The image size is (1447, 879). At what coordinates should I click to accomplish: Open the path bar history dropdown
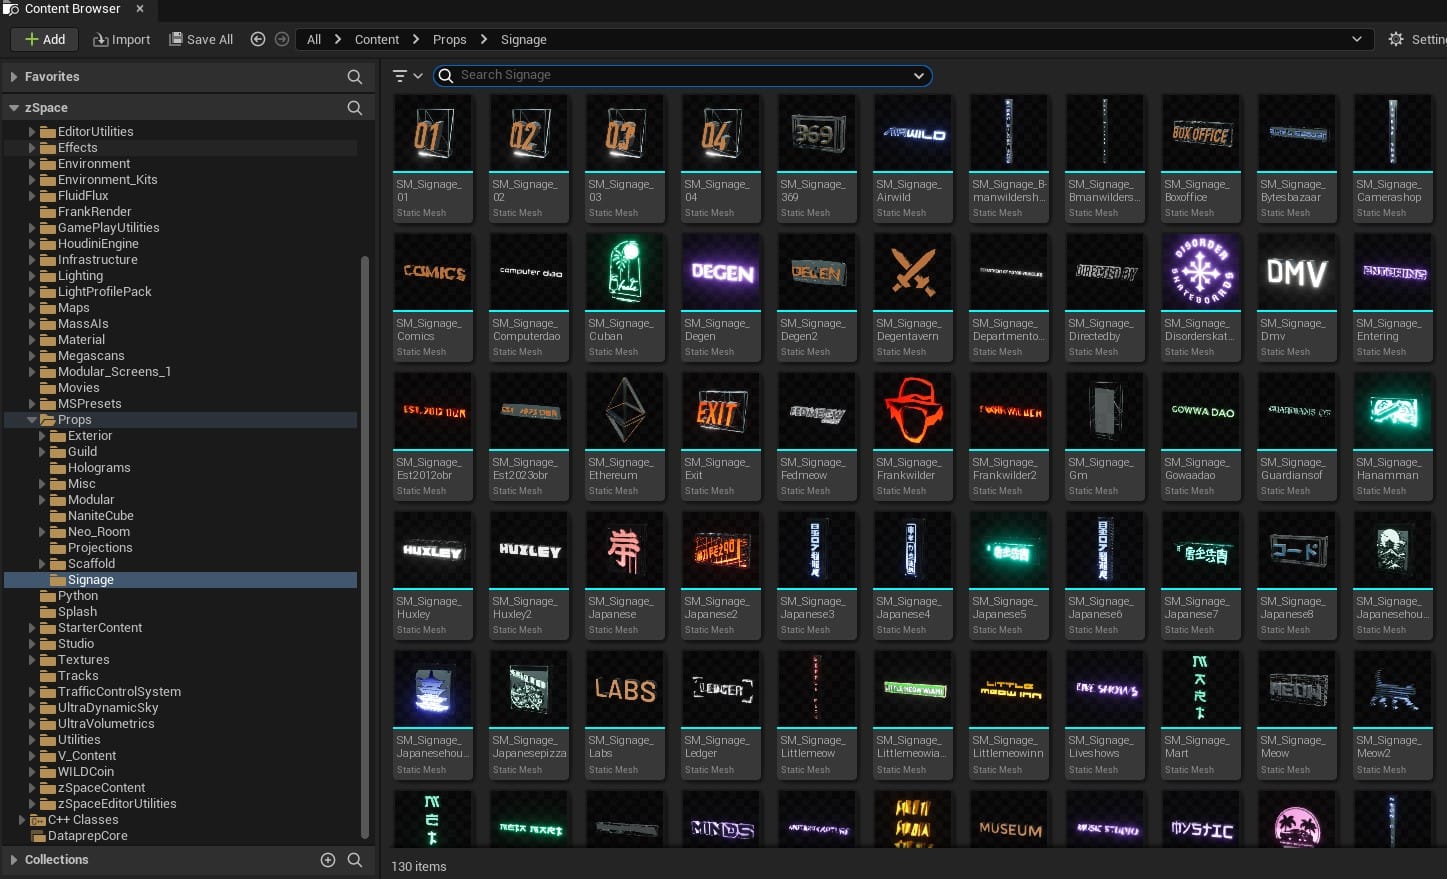1356,39
